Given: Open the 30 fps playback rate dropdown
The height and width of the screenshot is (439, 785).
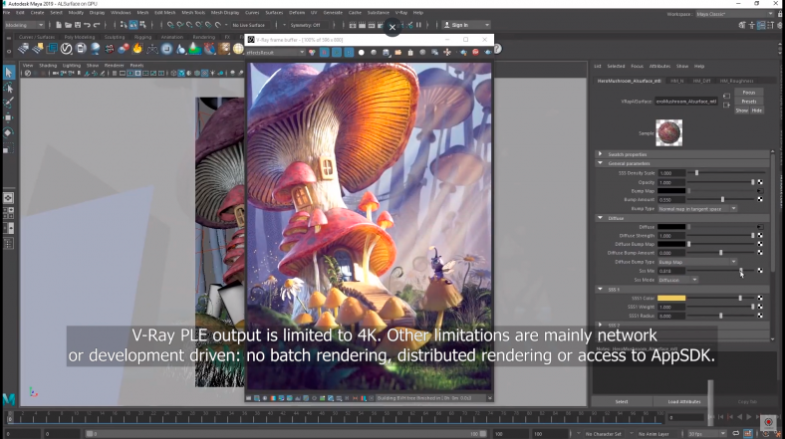Looking at the screenshot, I should [x=707, y=433].
